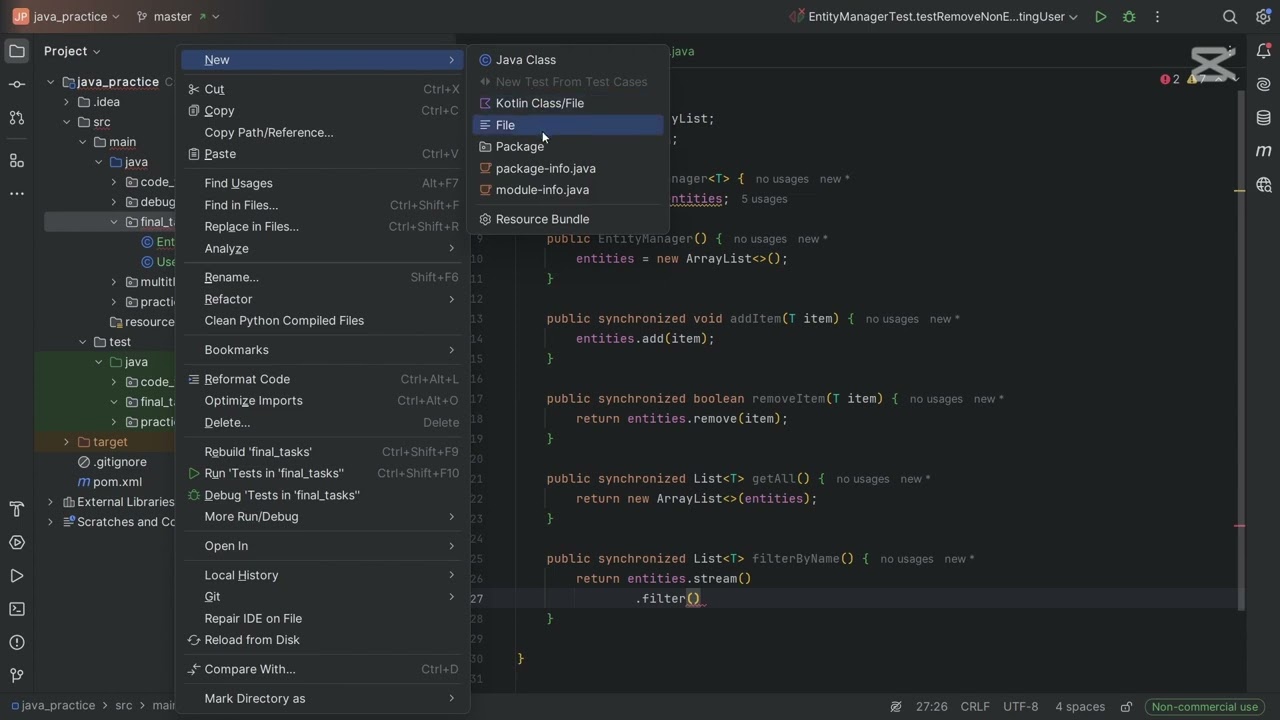Debug the current configuration

click(x=1129, y=17)
